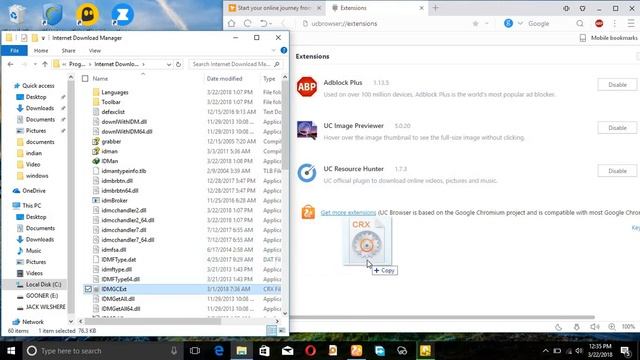Open Explorer help icon

click(x=284, y=50)
